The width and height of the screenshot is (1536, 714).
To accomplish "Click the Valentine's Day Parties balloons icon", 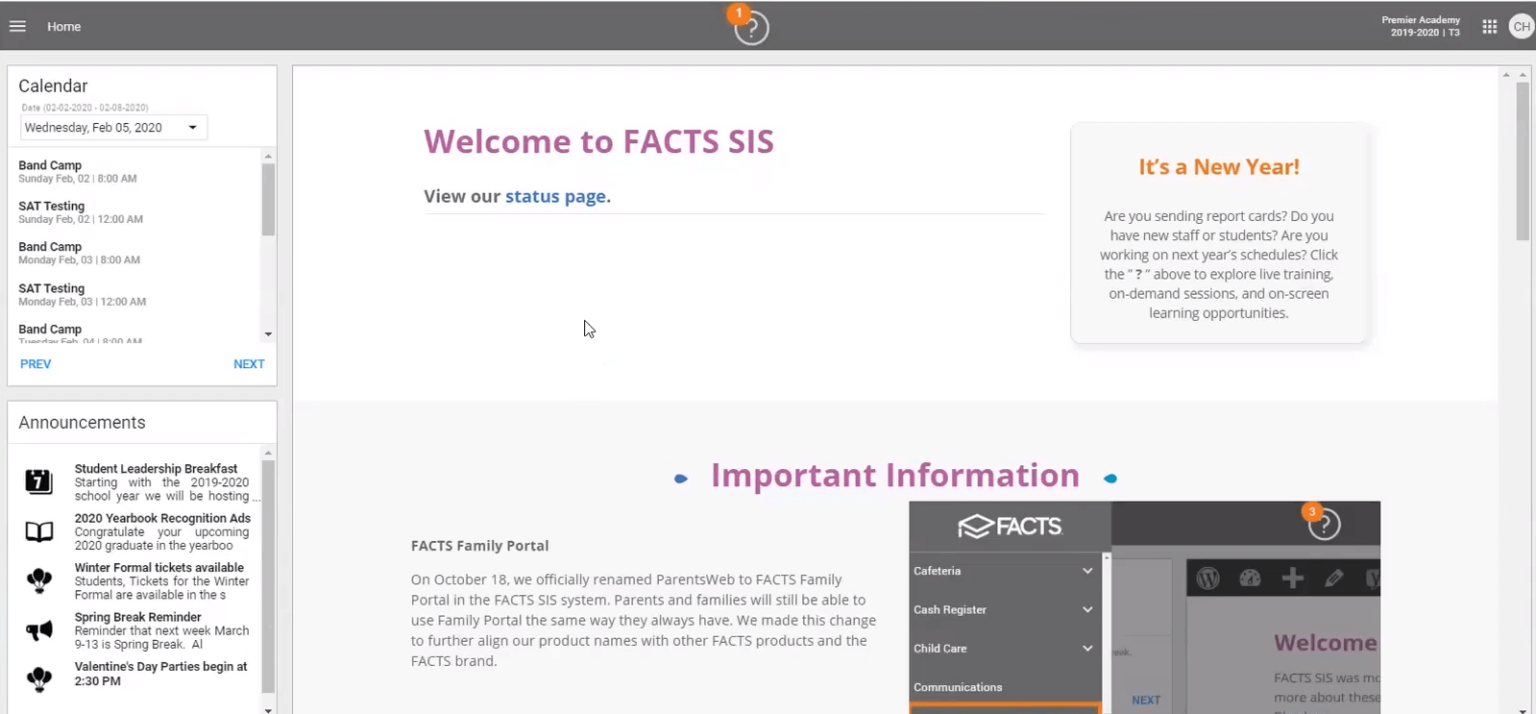I will click(39, 679).
